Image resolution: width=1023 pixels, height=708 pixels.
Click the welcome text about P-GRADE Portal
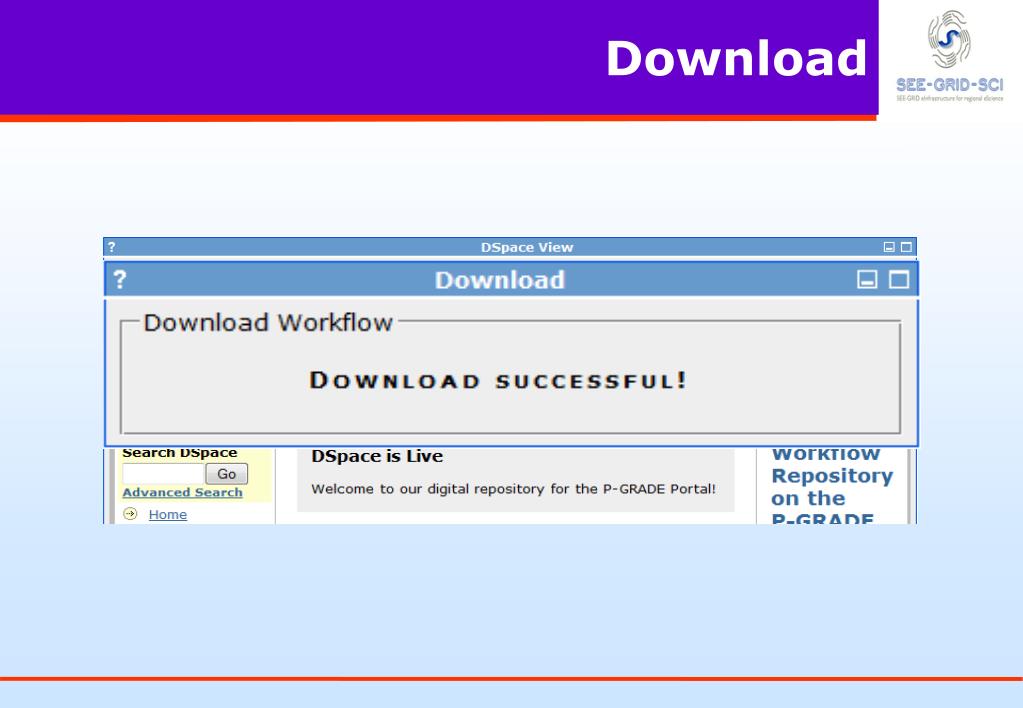point(513,489)
